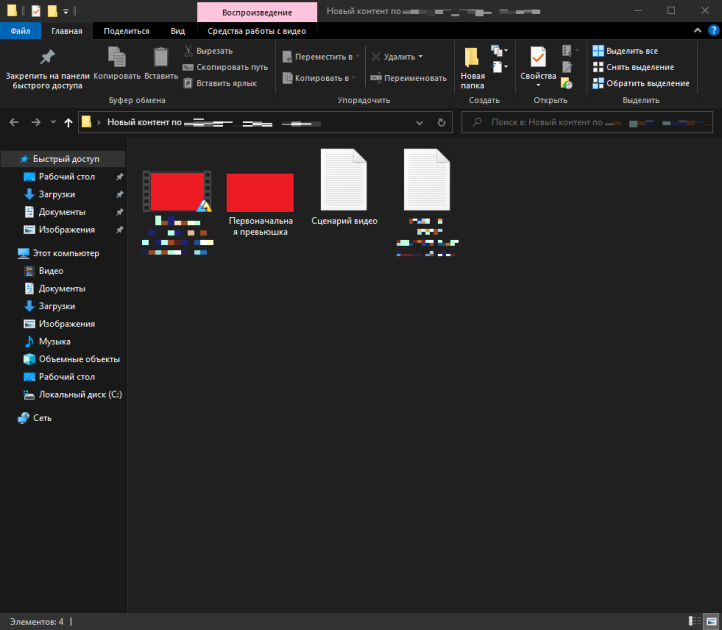Open pinned Изображения under Quick access

tap(67, 230)
